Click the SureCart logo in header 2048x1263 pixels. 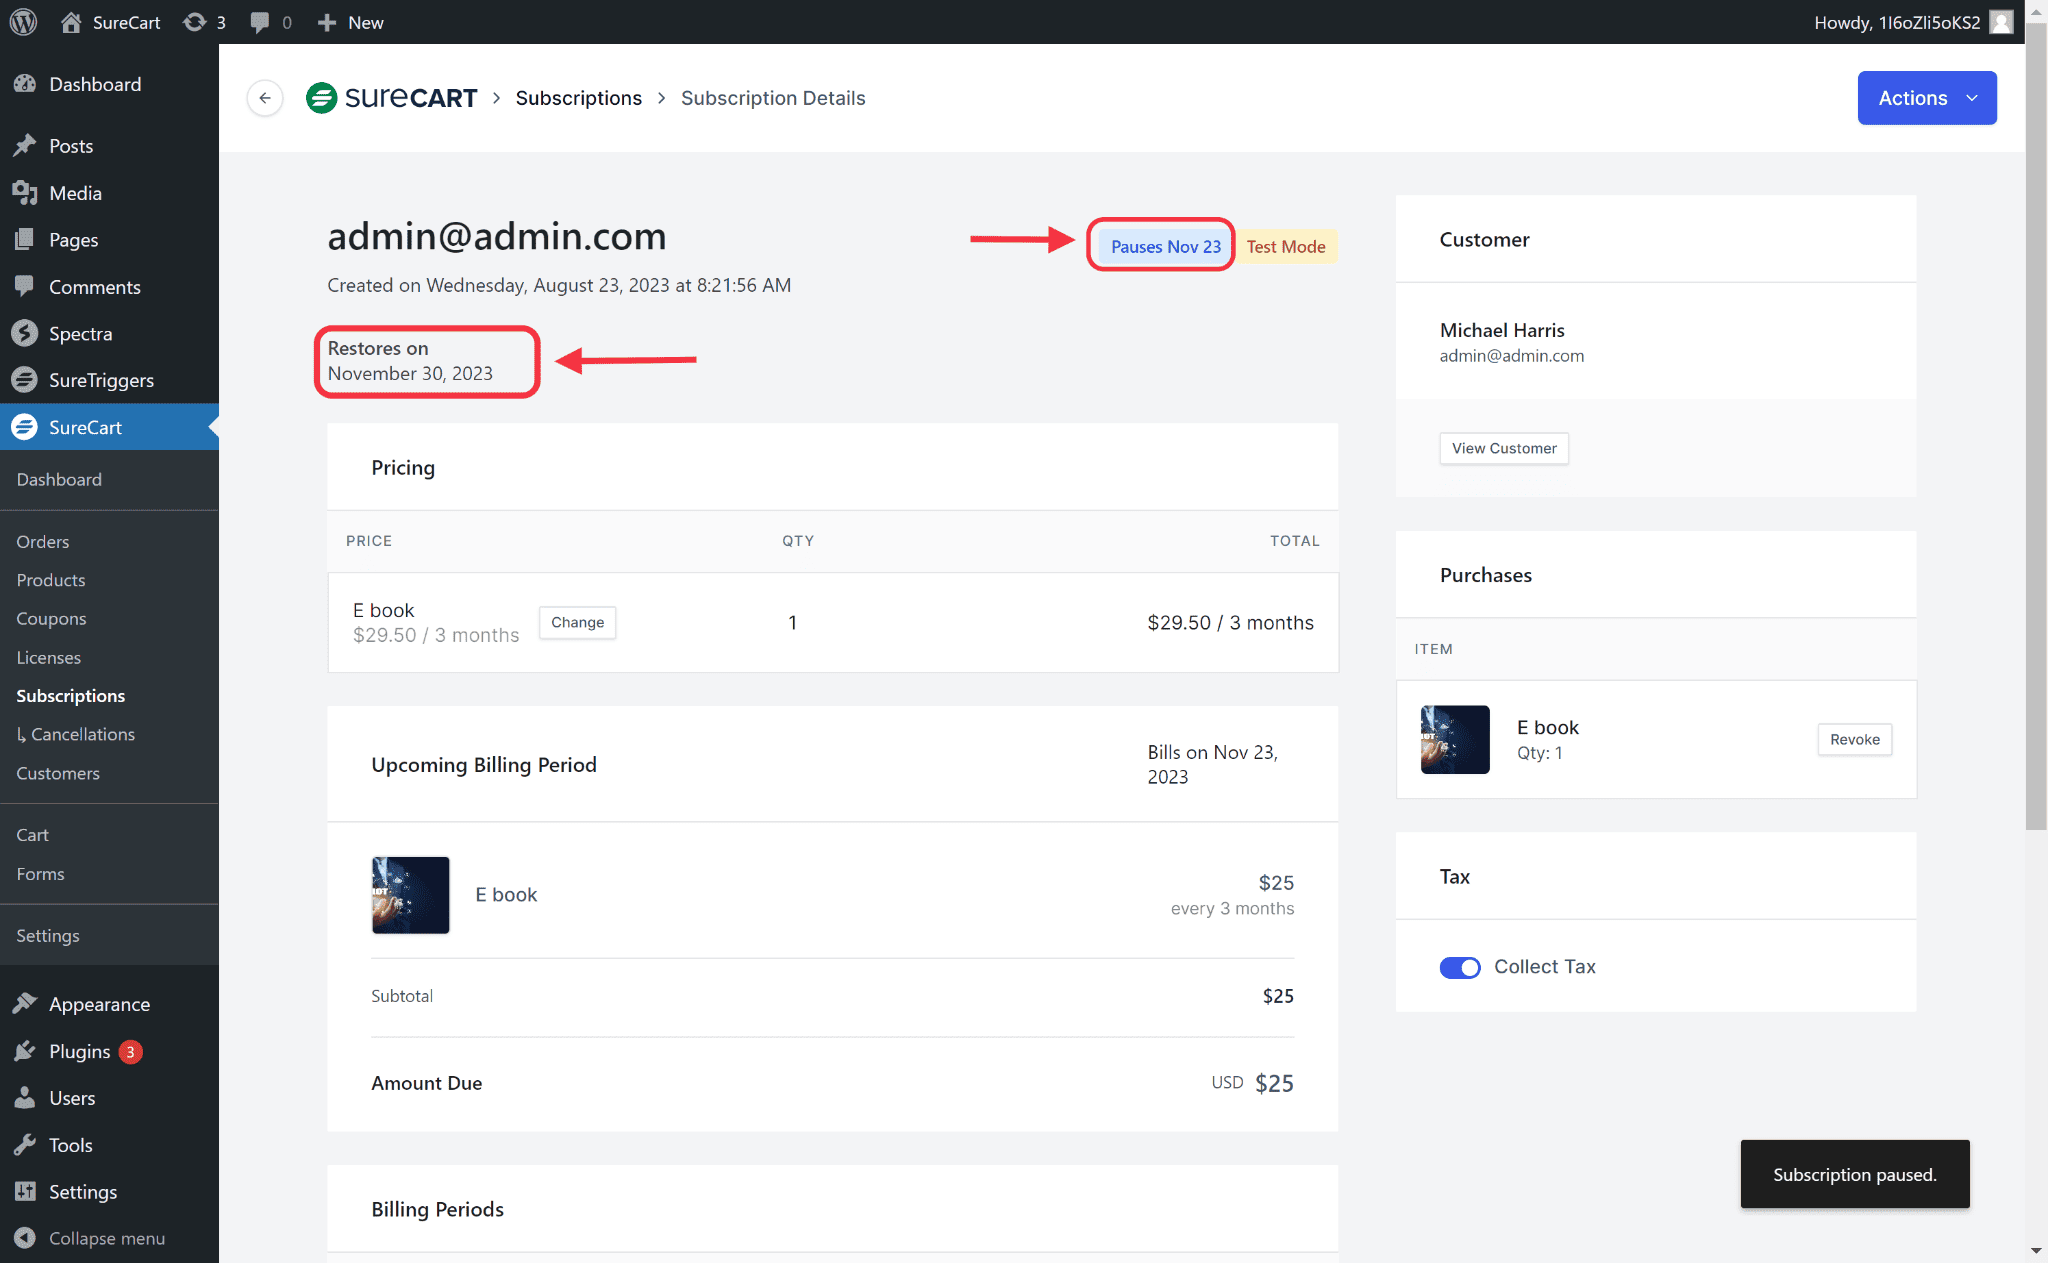[x=391, y=98]
